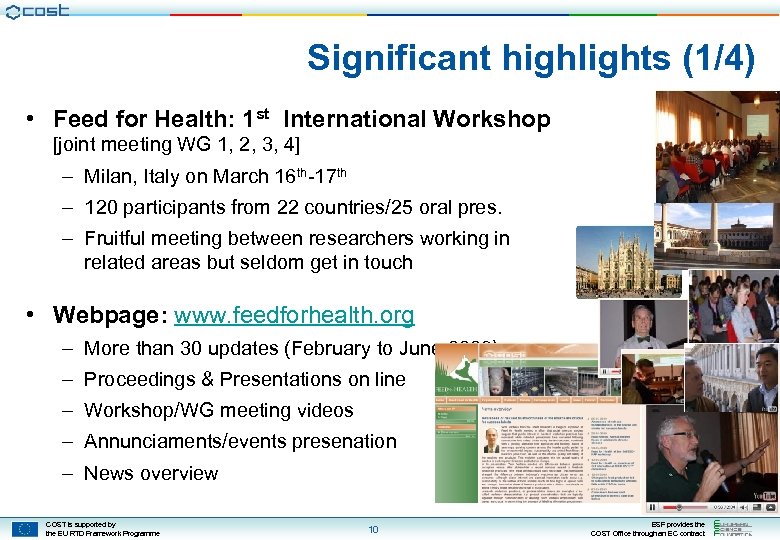
Task: Click 'Annunciaments/events presenation' text
Action: [x=240, y=442]
